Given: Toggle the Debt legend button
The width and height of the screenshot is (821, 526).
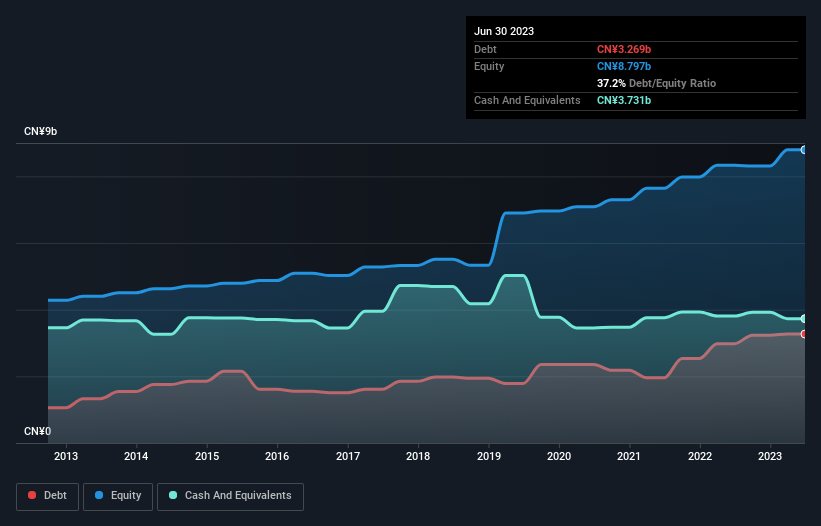Looking at the screenshot, I should (48, 496).
